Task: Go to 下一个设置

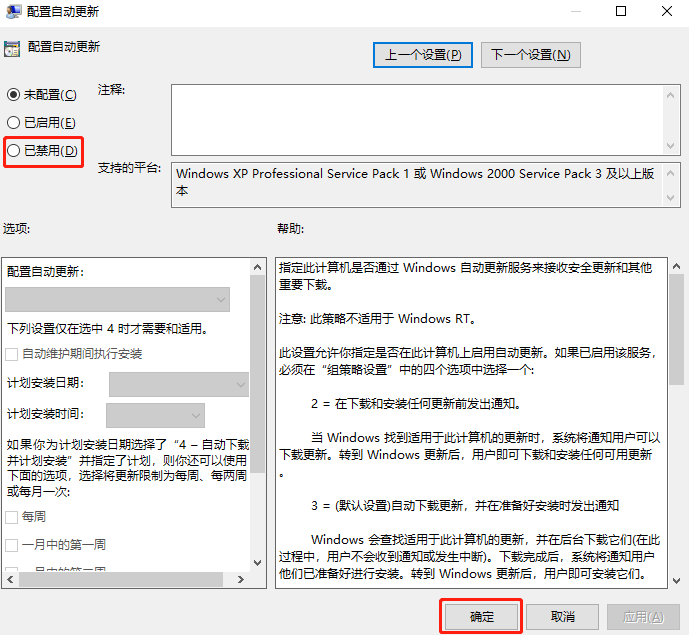Action: point(530,55)
